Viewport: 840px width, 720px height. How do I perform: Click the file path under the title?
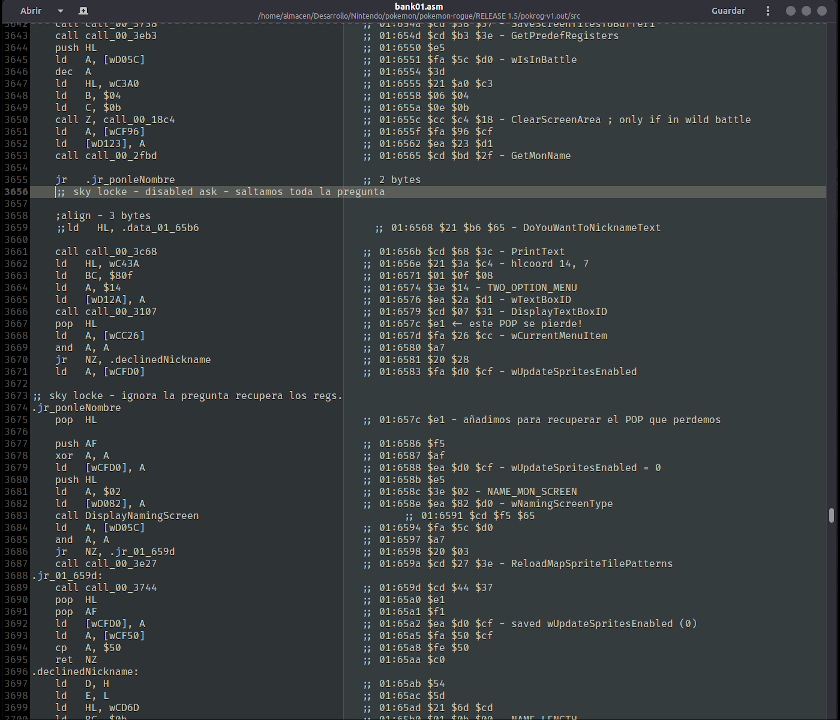point(419,16)
